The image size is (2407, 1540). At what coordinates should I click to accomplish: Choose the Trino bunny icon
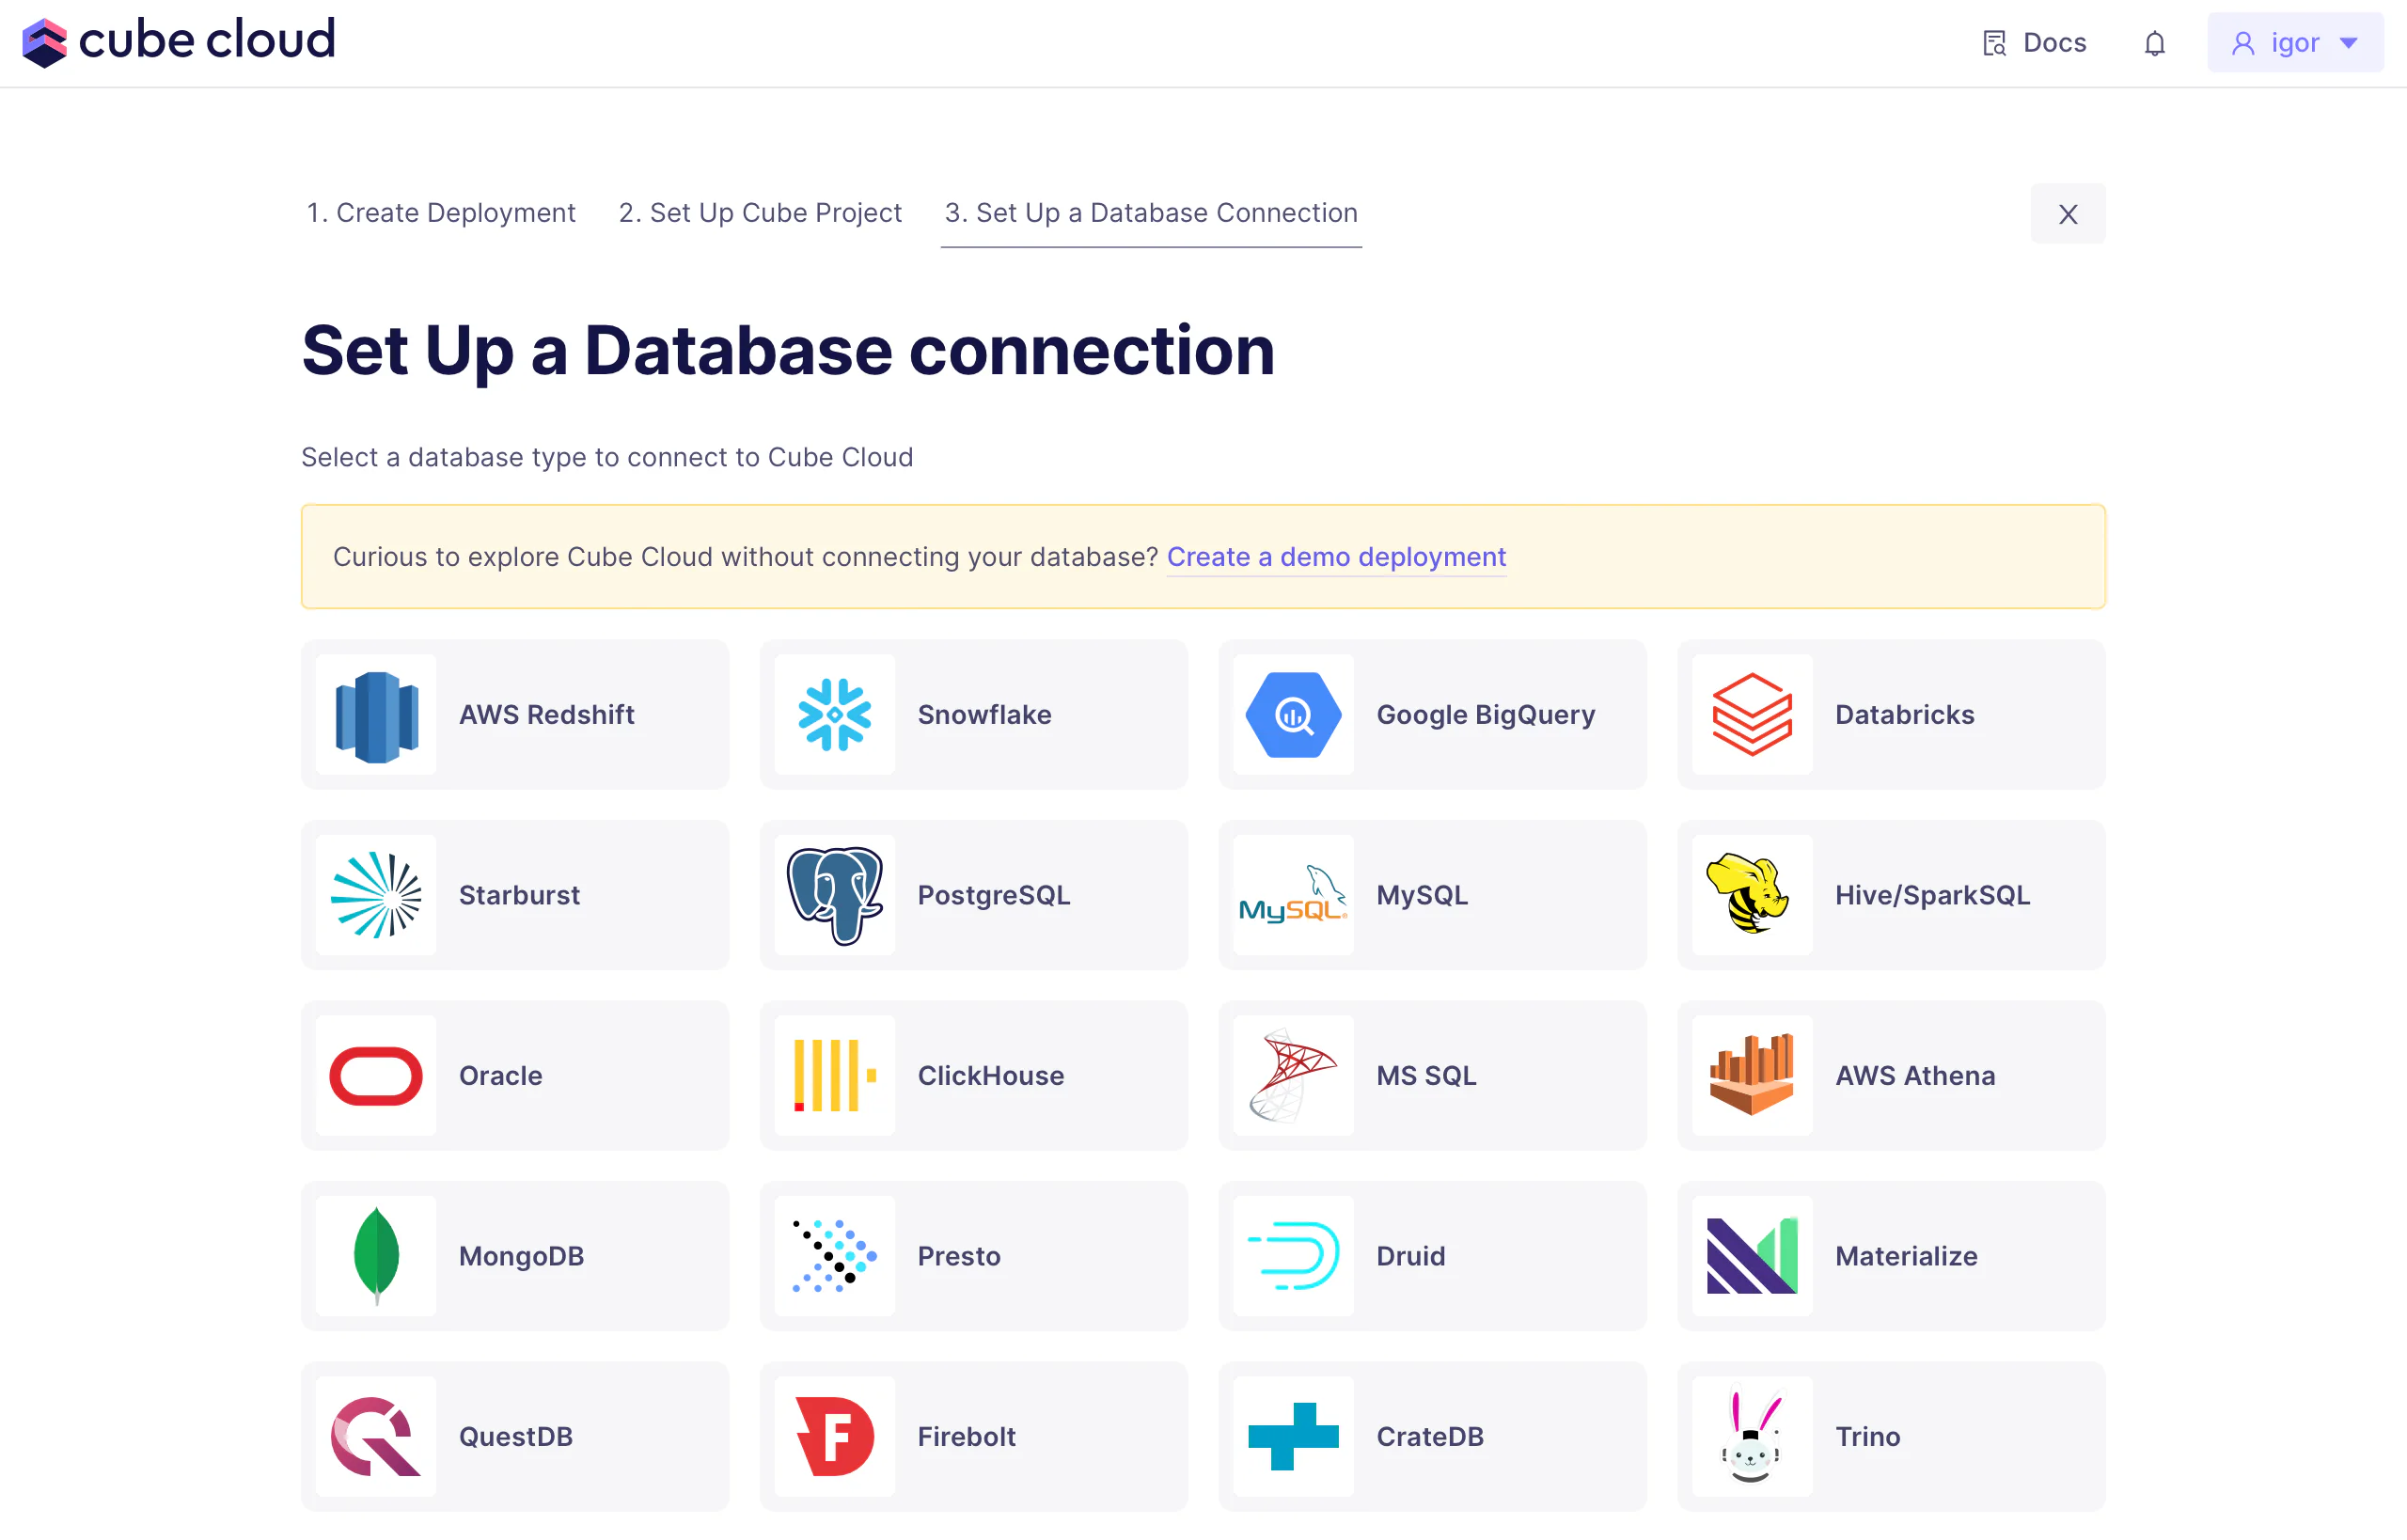pyautogui.click(x=1751, y=1436)
